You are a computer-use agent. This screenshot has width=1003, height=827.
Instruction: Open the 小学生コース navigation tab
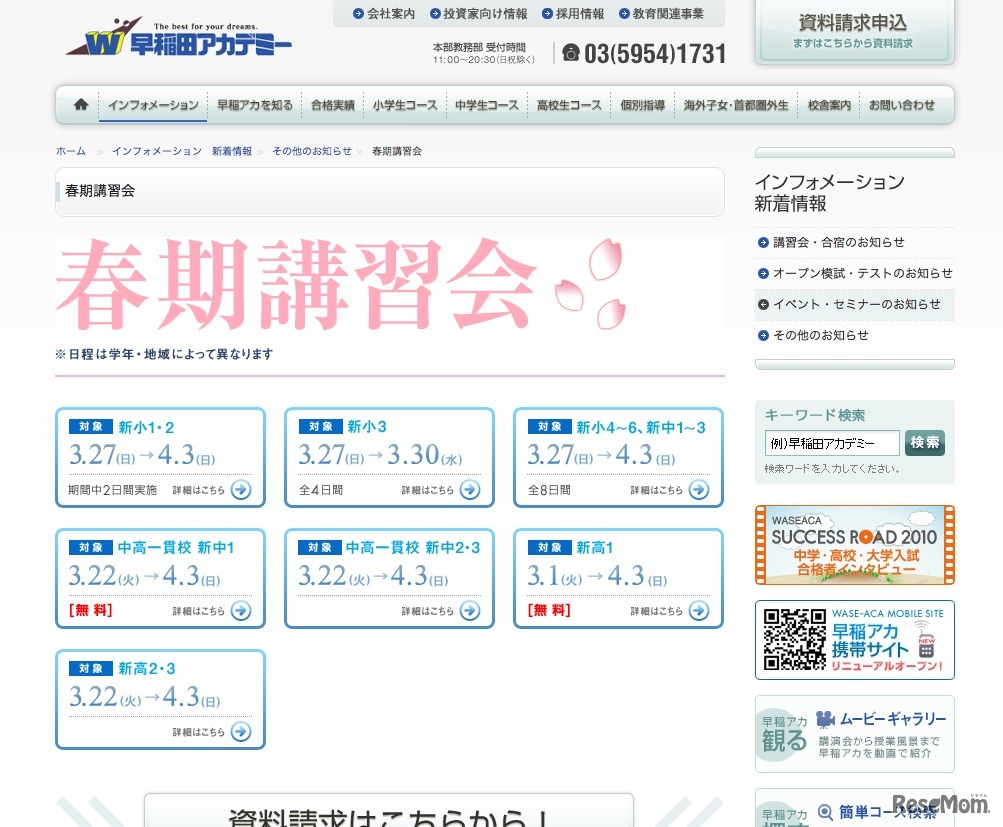point(405,105)
